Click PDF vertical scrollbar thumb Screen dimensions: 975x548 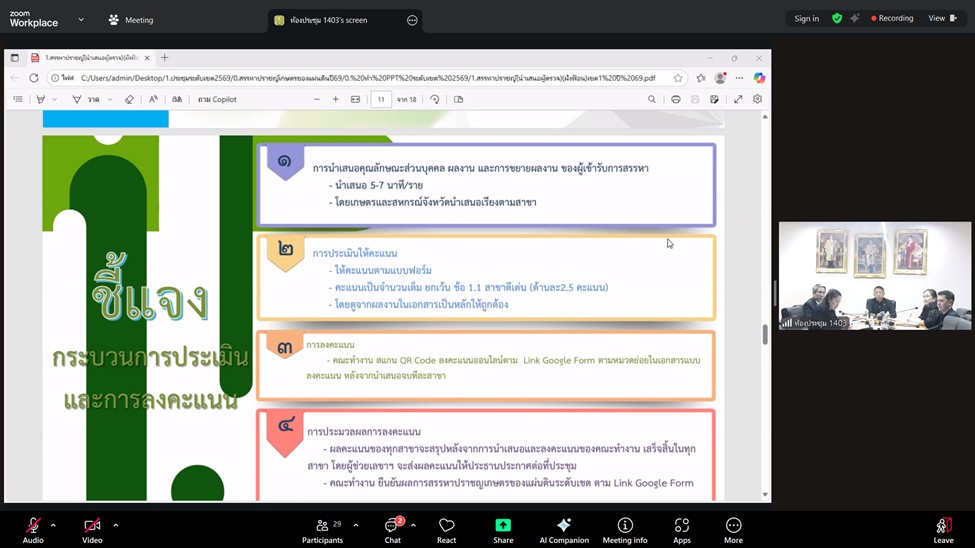(765, 334)
